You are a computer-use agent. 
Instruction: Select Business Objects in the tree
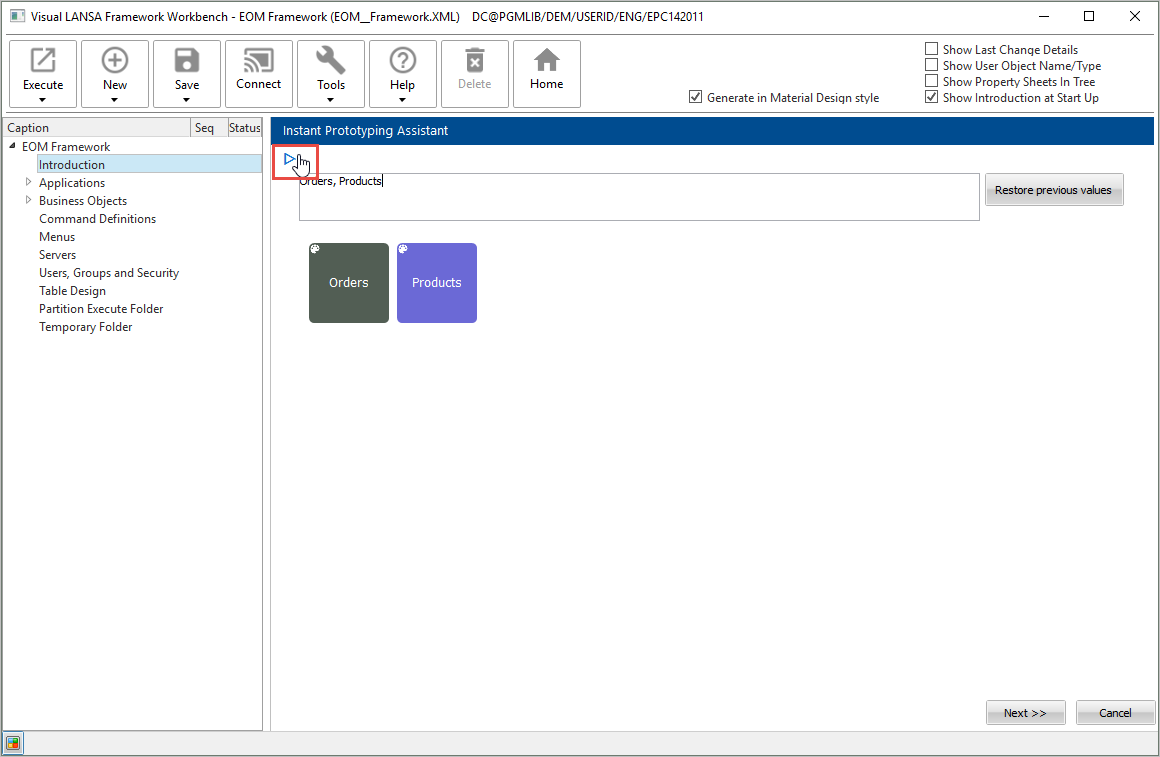83,201
